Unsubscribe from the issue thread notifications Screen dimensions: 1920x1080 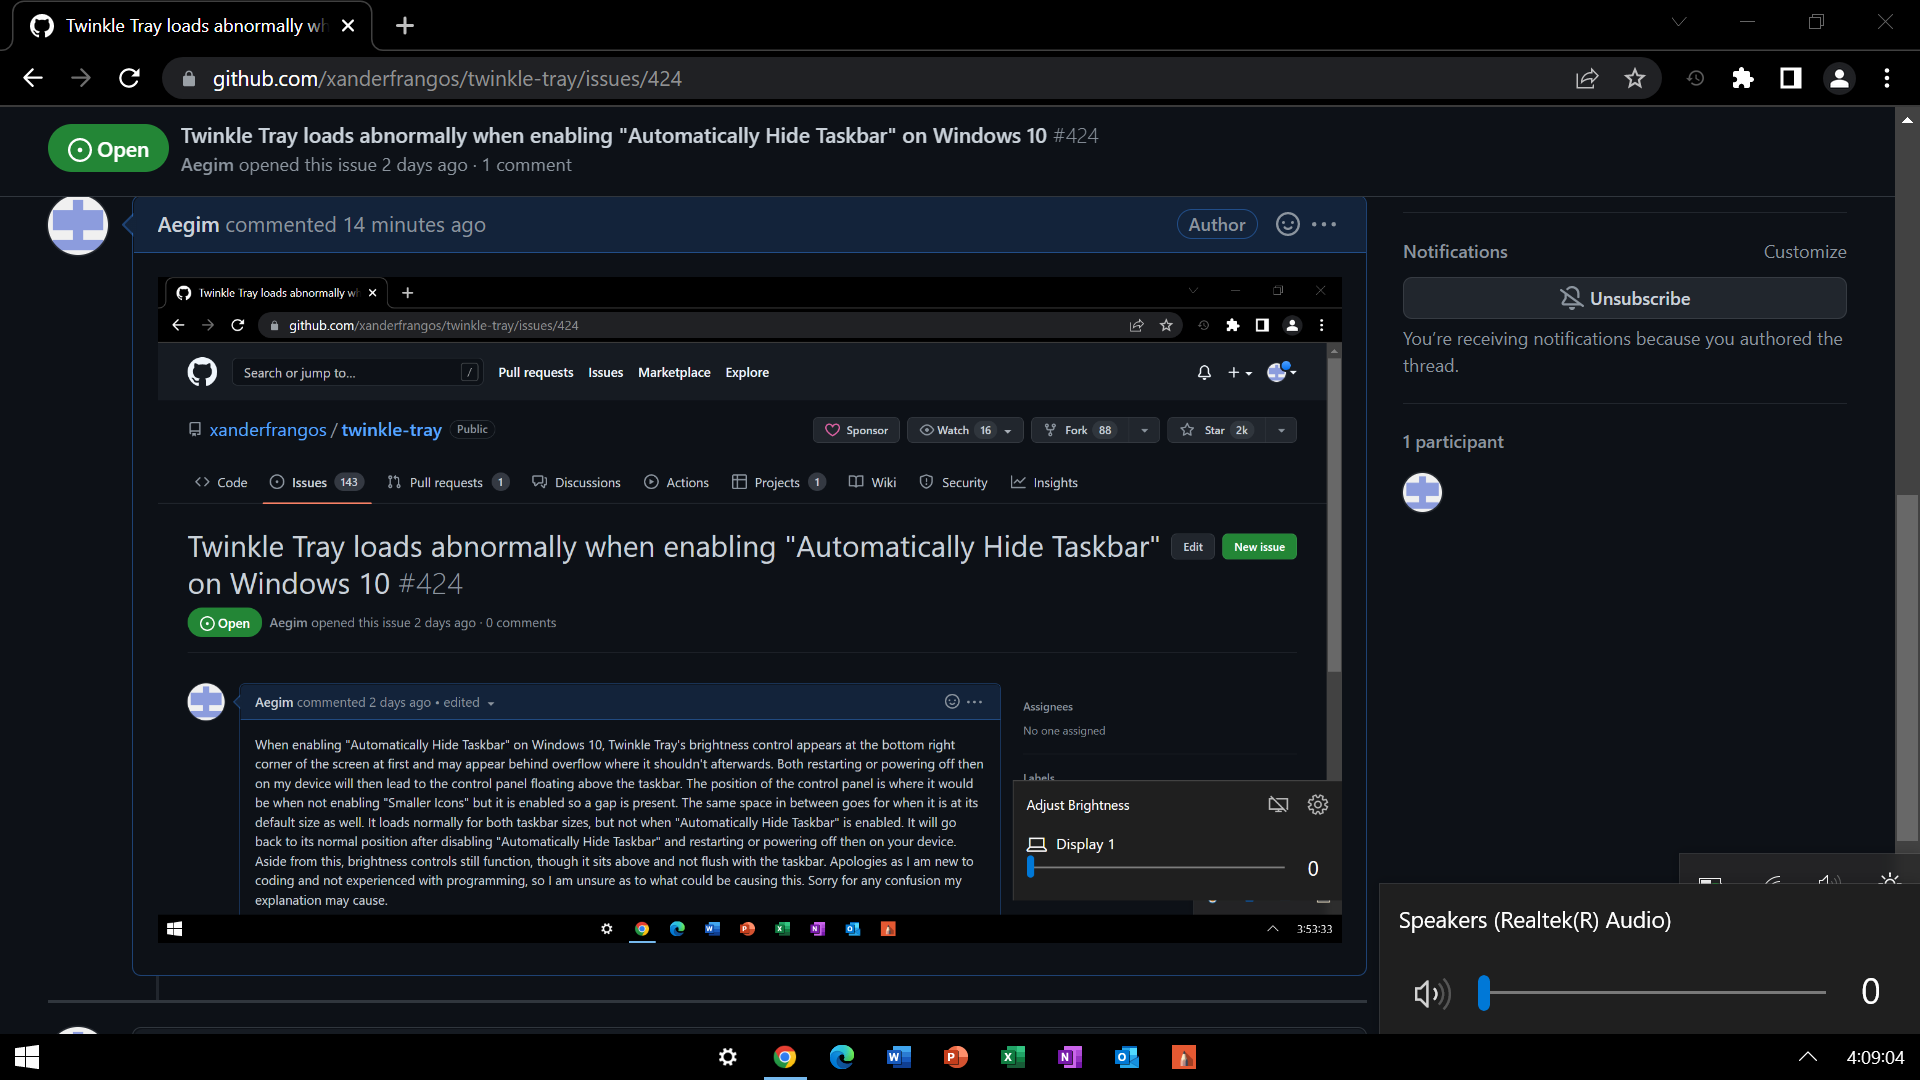pyautogui.click(x=1624, y=298)
